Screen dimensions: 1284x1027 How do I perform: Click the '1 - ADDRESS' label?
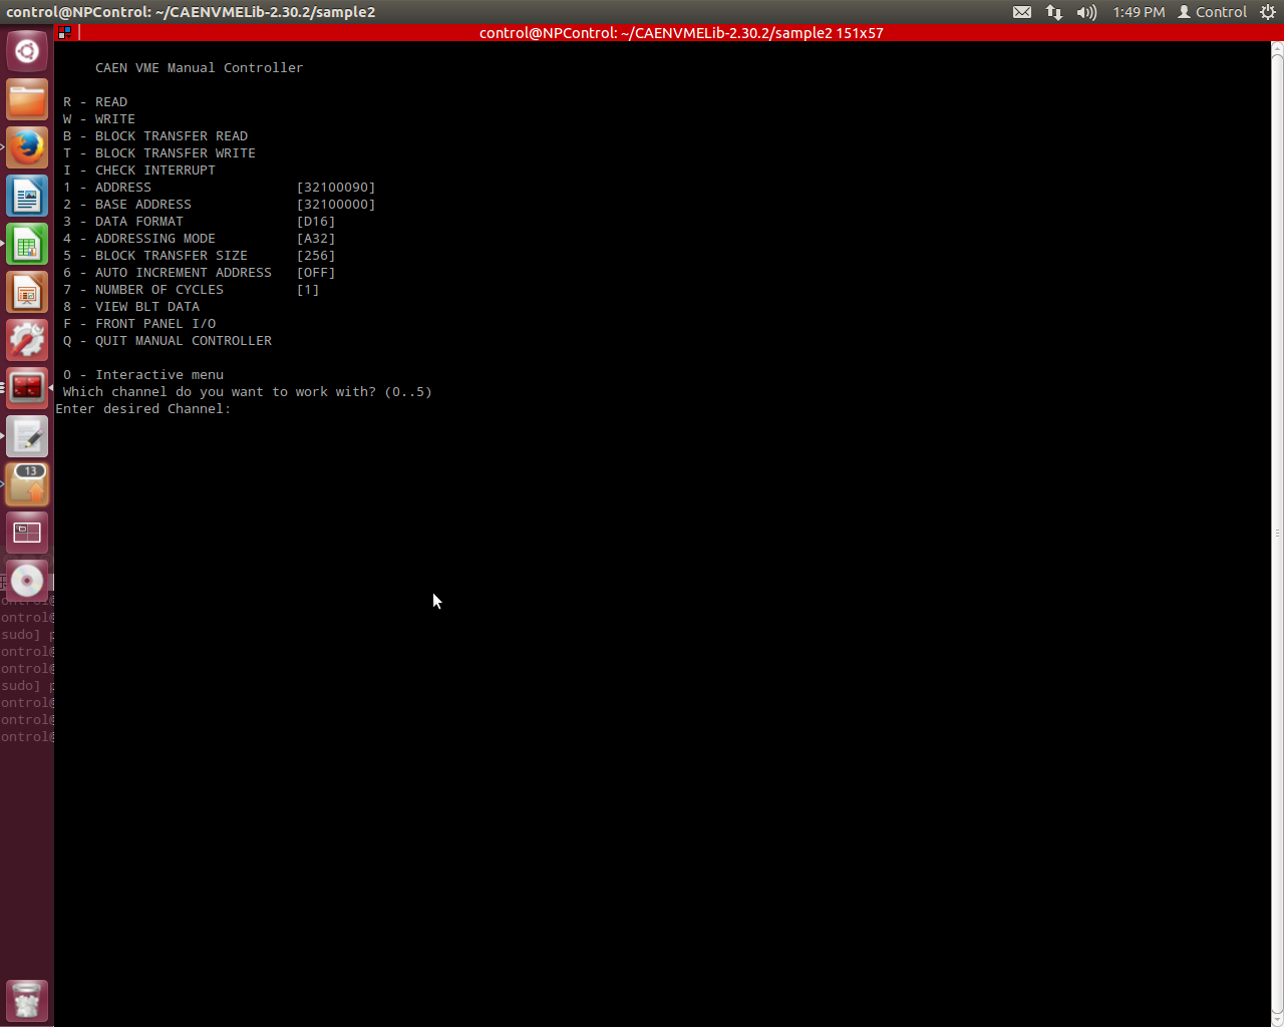pyautogui.click(x=107, y=187)
